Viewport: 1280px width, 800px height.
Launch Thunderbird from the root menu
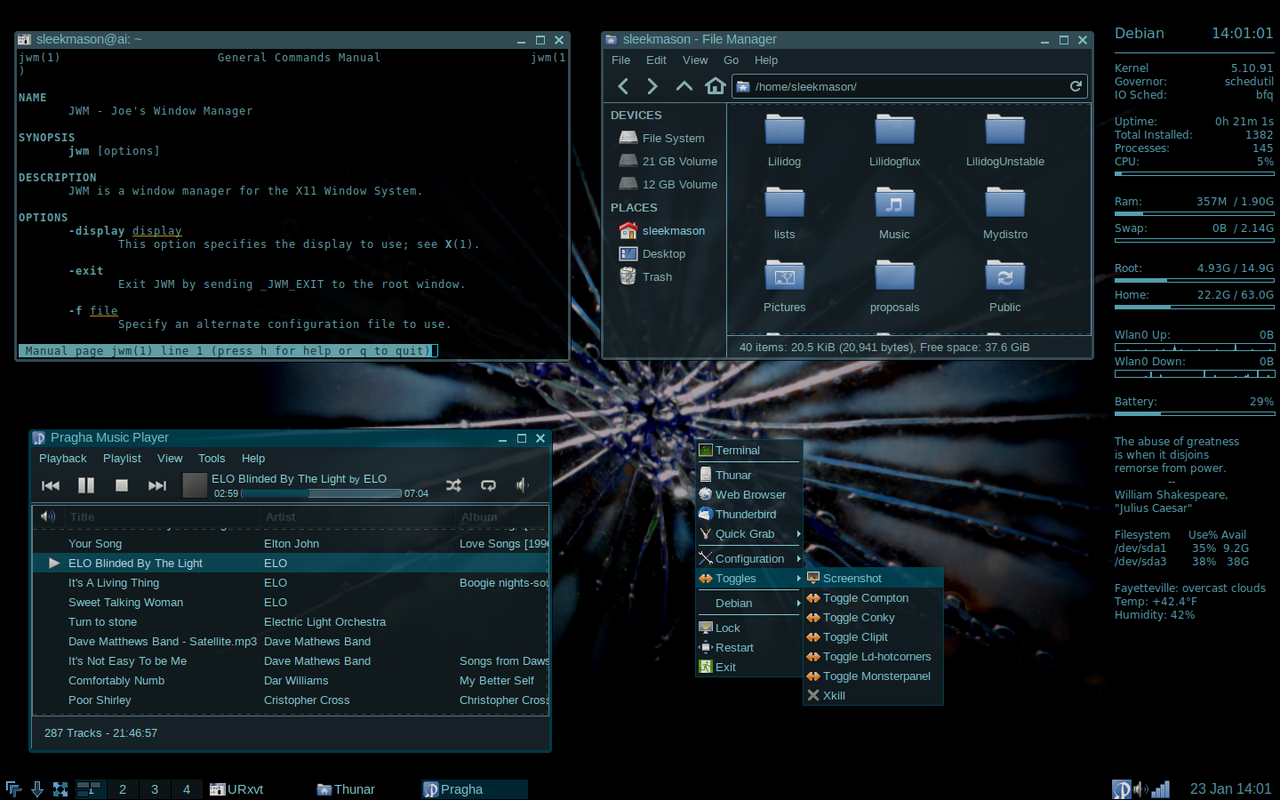(749, 515)
